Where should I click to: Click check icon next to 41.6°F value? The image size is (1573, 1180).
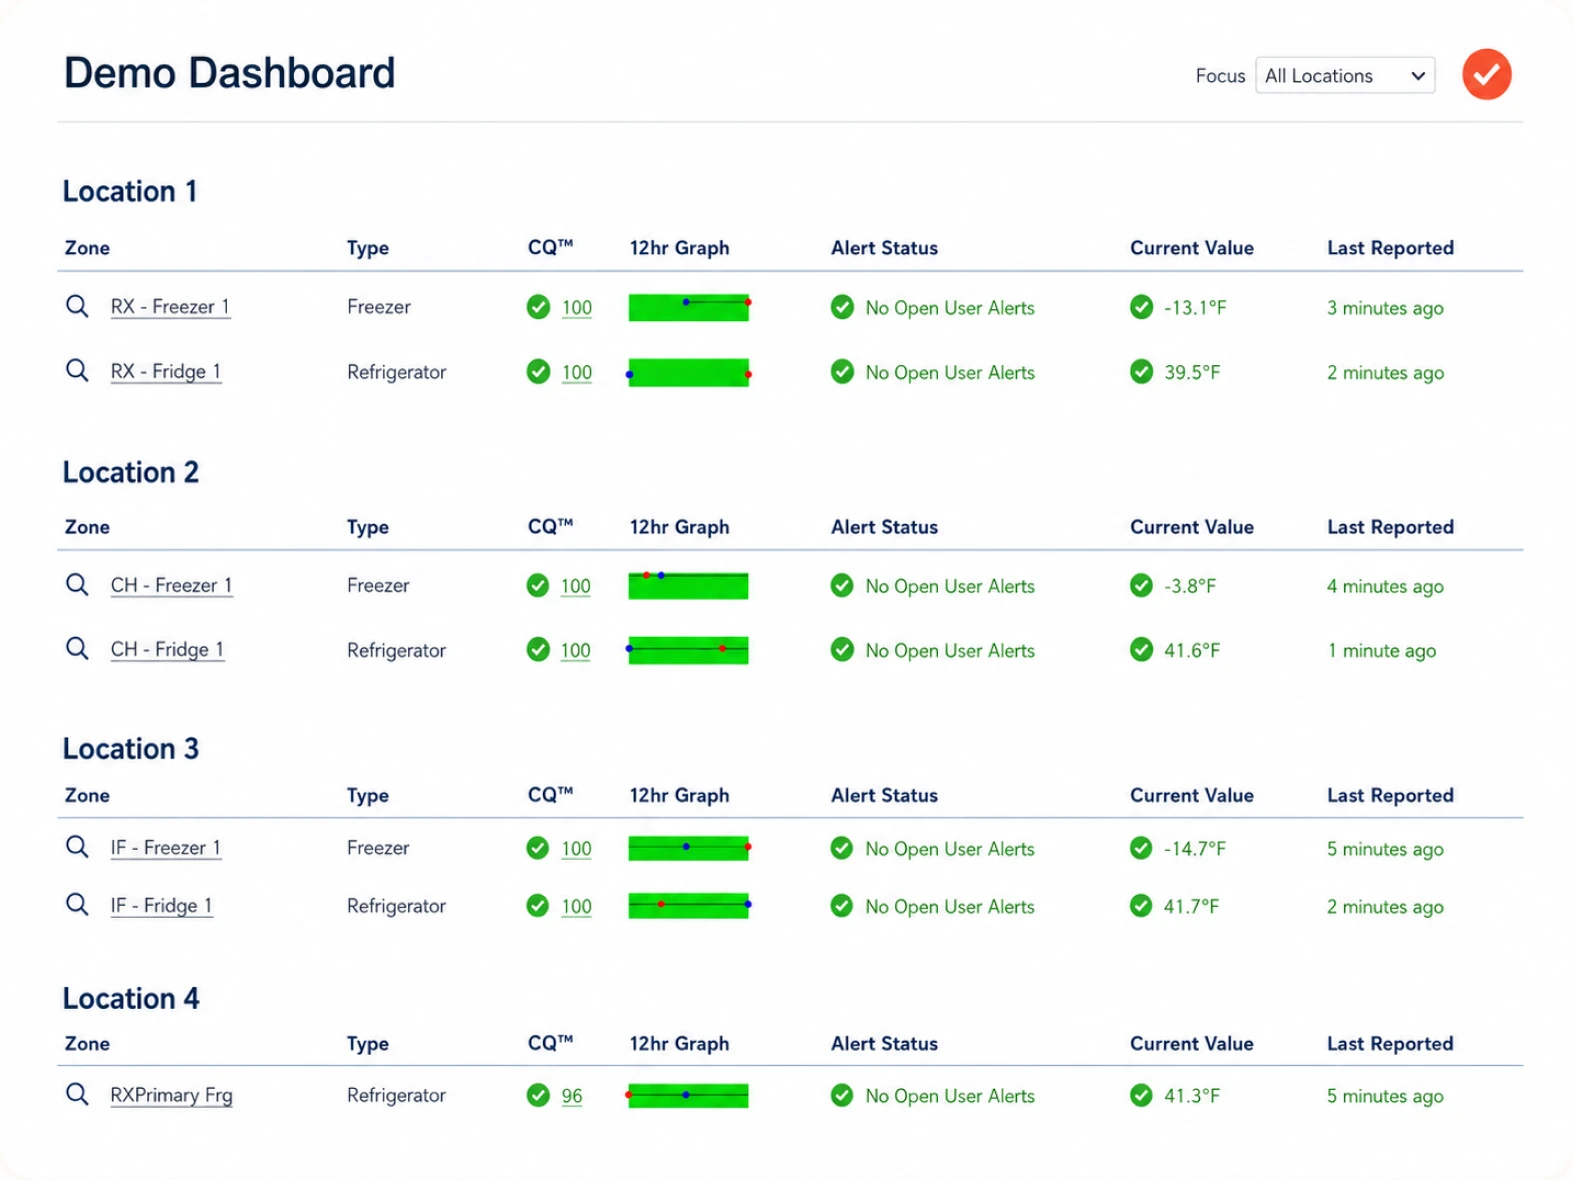click(1141, 650)
